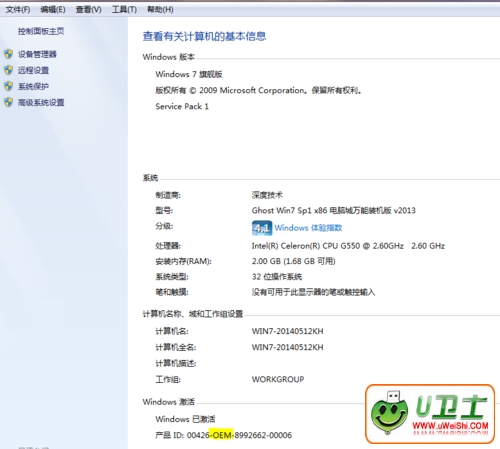Select computer name value beside 计算机名:
The width and height of the screenshot is (500, 449).
click(x=287, y=331)
